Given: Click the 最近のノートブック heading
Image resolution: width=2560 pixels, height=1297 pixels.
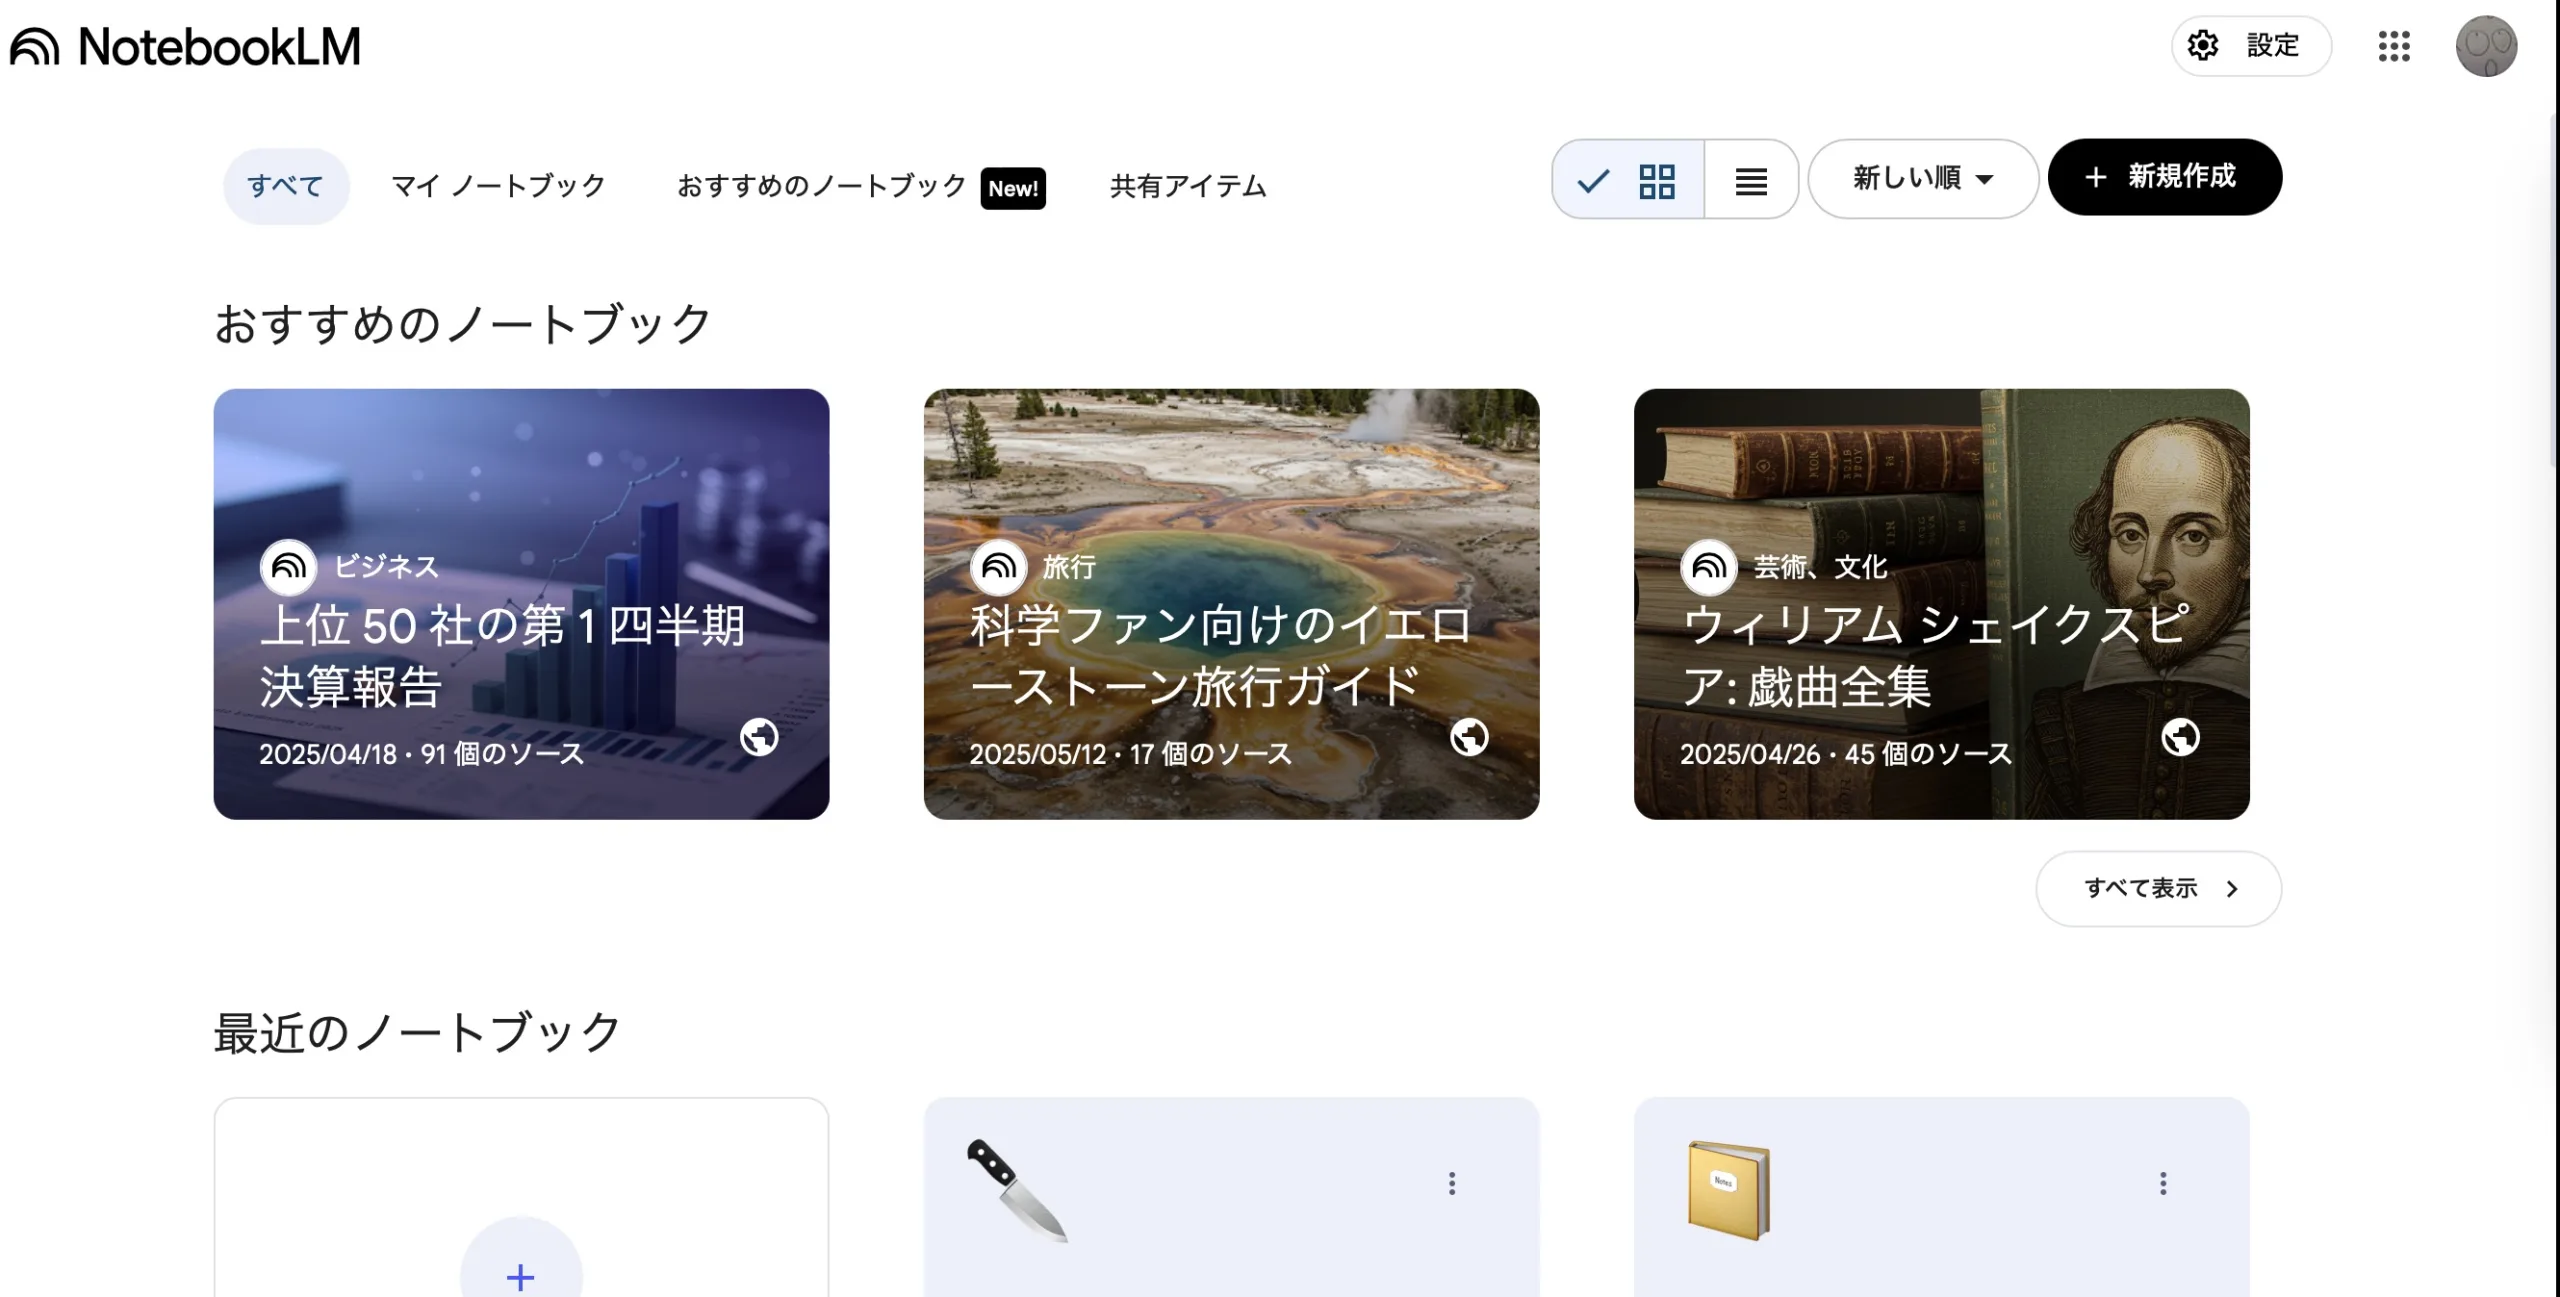Looking at the screenshot, I should (x=418, y=1032).
